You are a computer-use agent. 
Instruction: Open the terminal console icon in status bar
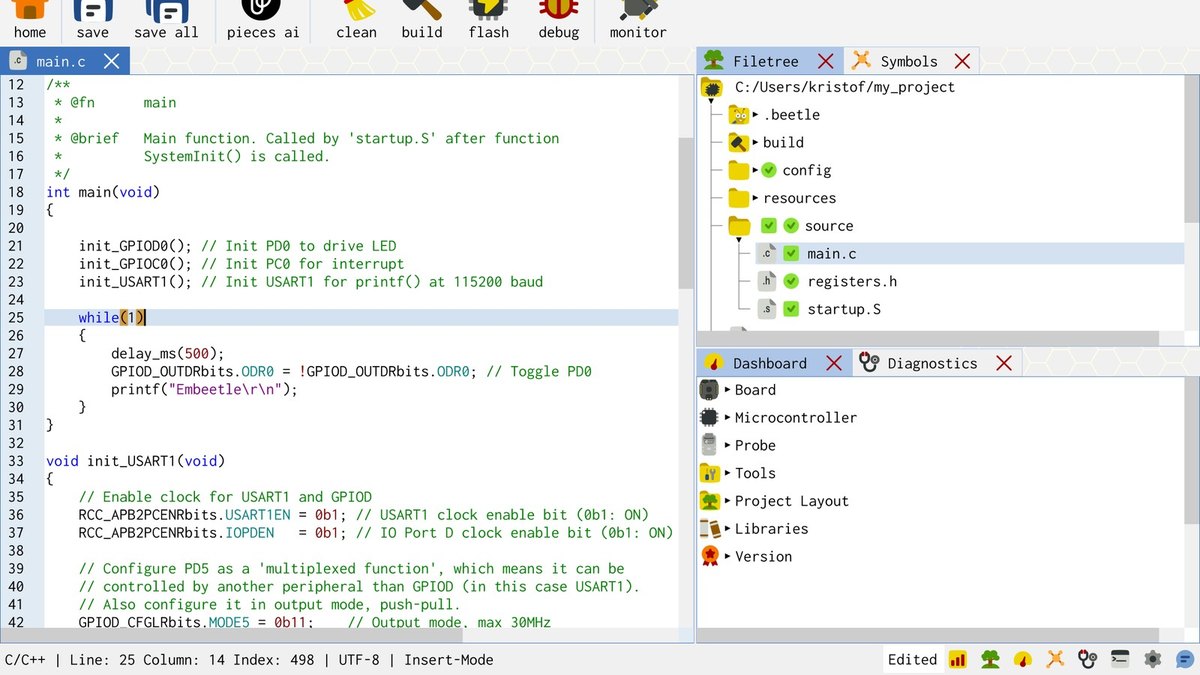tap(1120, 659)
